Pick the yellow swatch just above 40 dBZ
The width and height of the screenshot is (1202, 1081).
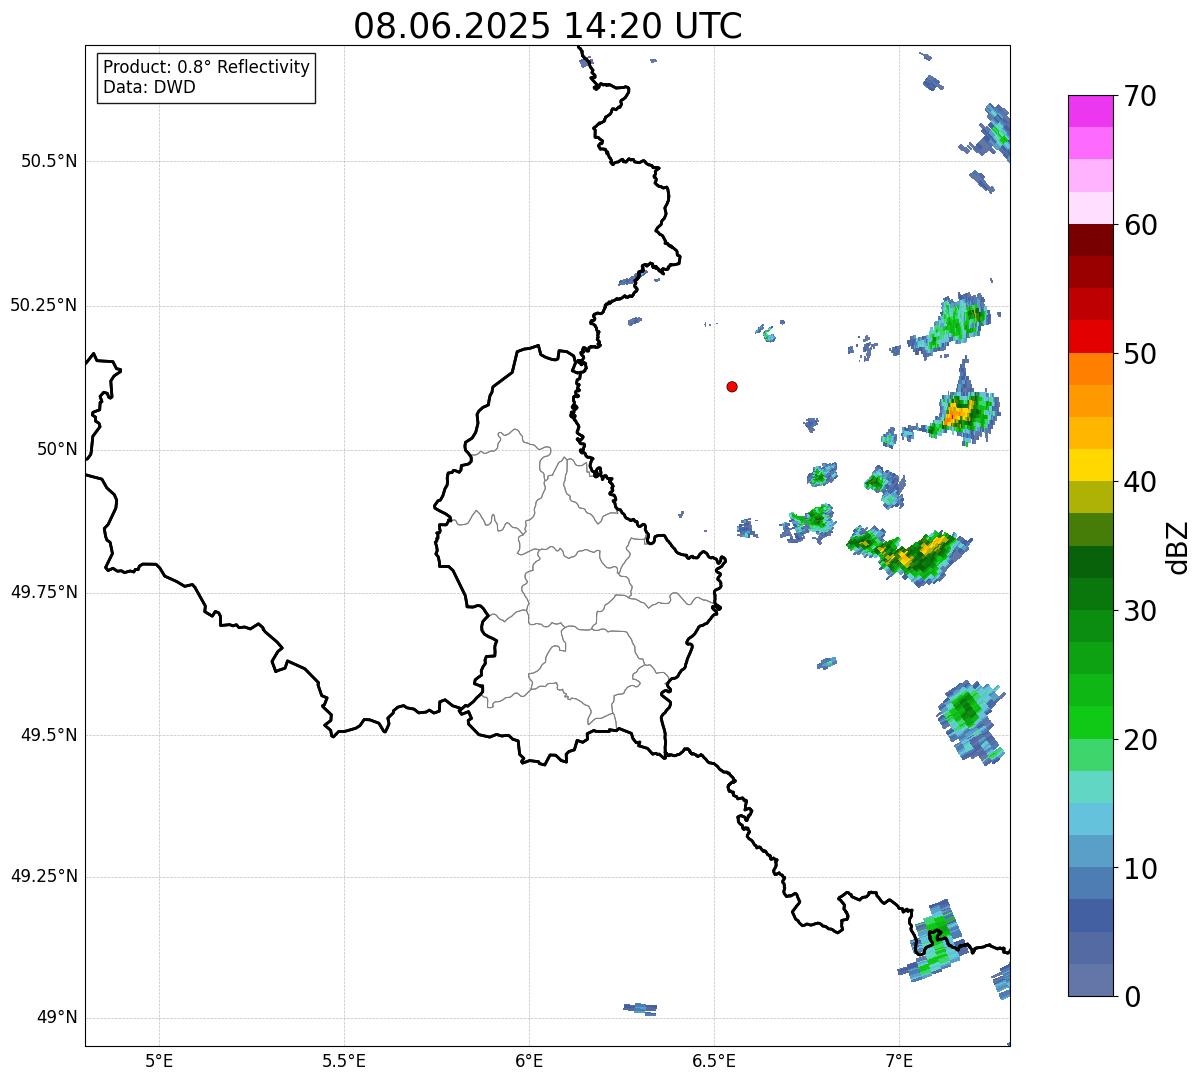(x=1091, y=465)
